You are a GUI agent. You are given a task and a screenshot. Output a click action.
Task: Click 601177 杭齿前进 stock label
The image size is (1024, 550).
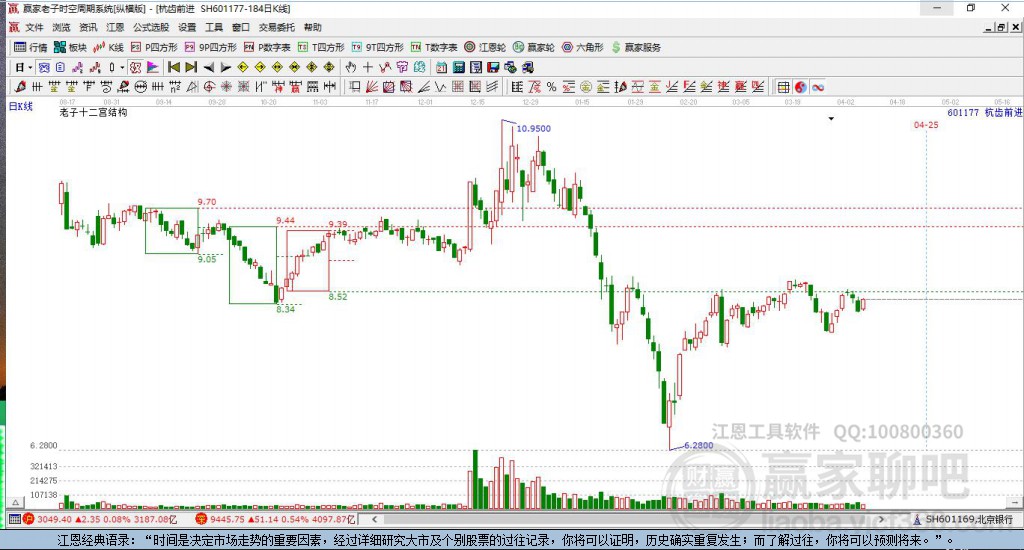(x=985, y=112)
